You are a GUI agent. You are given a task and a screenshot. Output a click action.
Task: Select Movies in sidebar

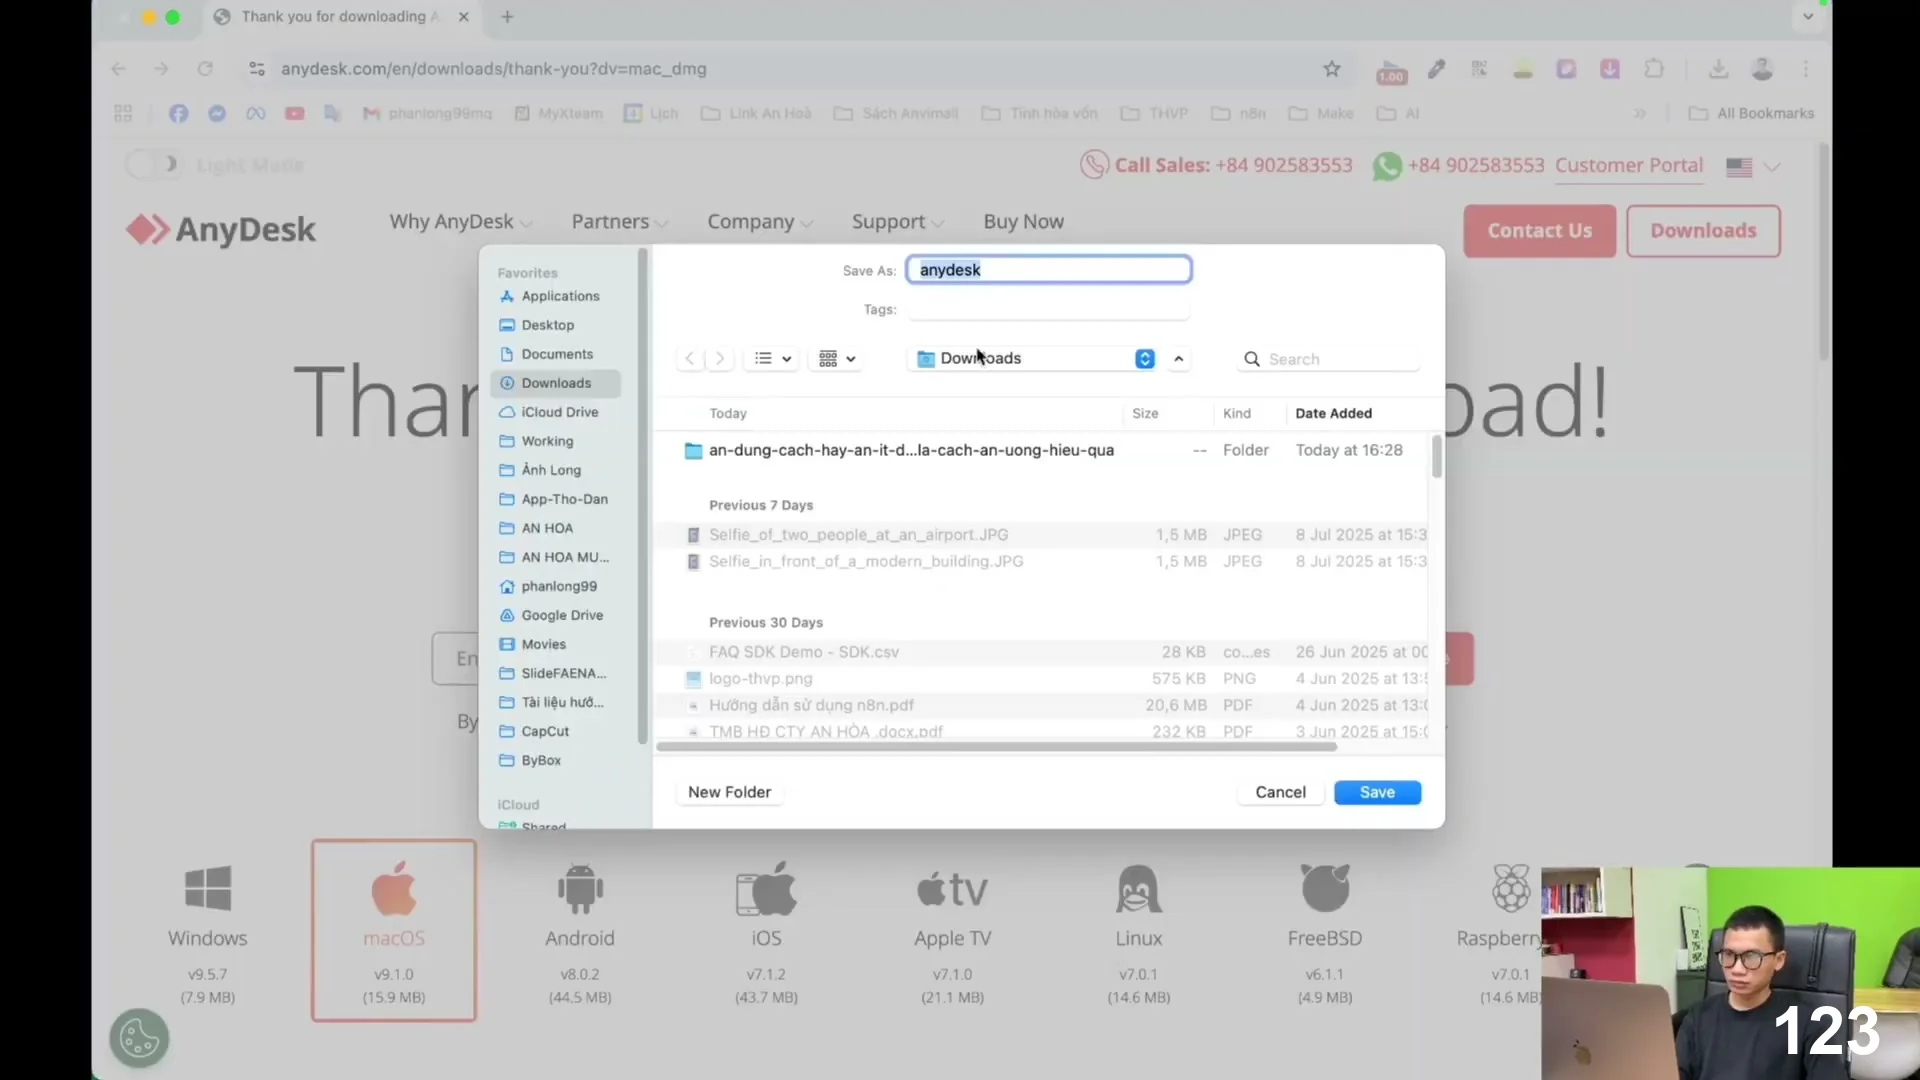556,644
